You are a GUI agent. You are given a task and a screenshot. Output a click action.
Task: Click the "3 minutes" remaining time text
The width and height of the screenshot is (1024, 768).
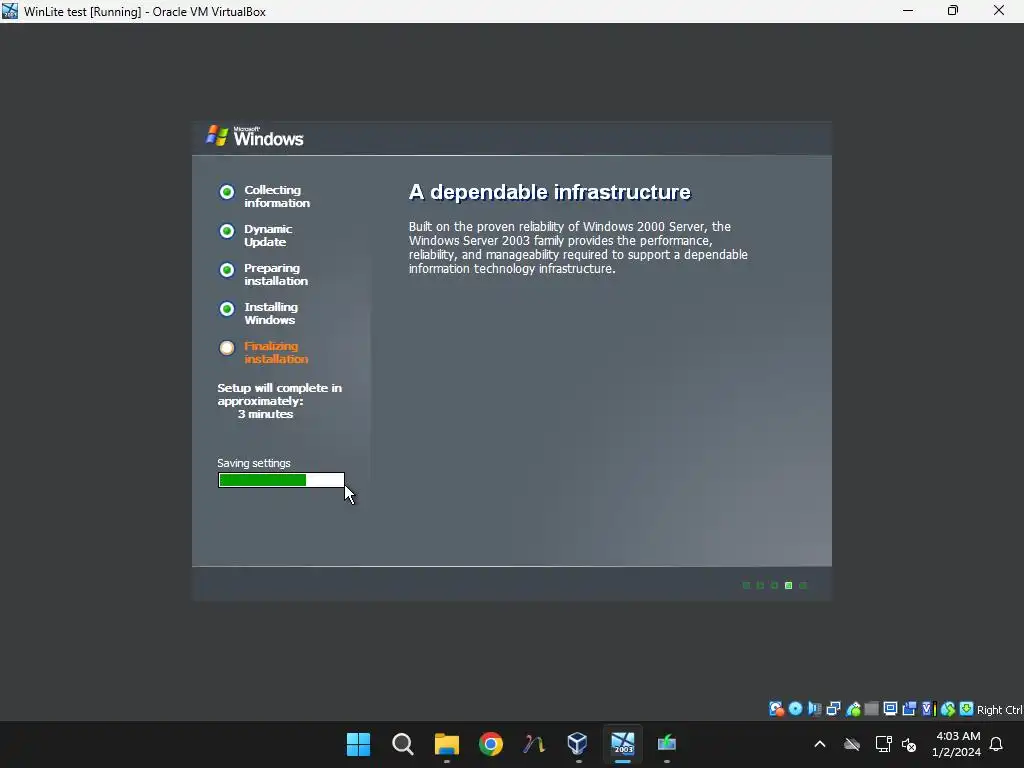pos(265,414)
